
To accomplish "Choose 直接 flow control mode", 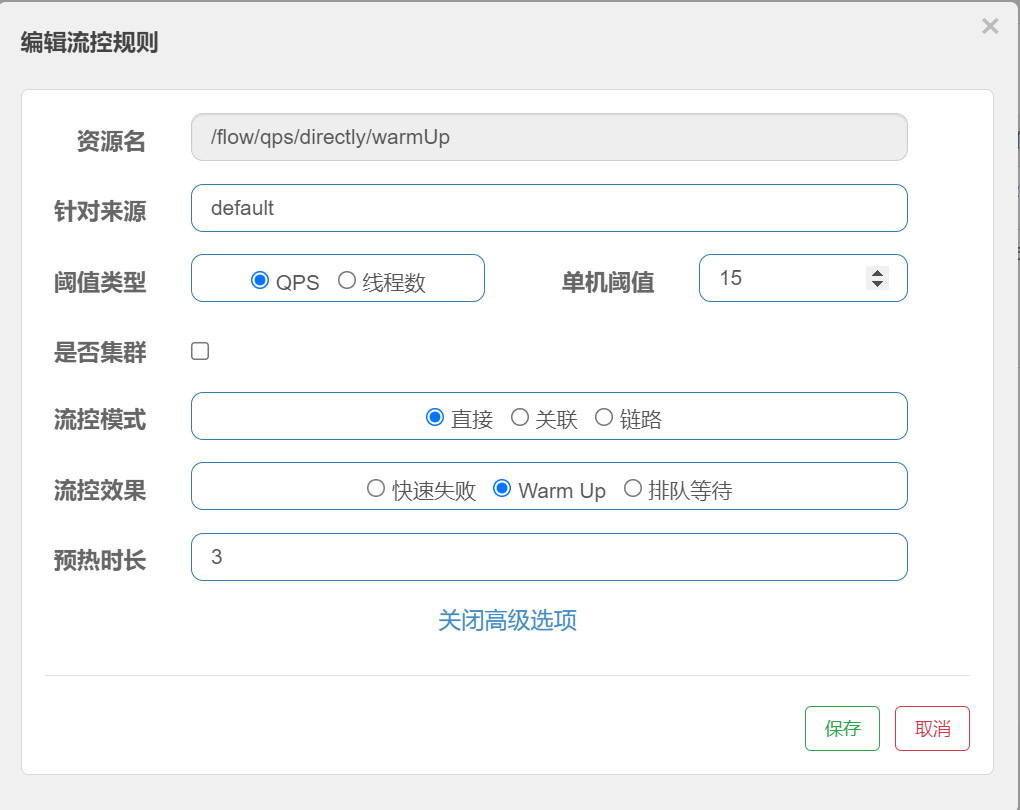I will click(435, 417).
